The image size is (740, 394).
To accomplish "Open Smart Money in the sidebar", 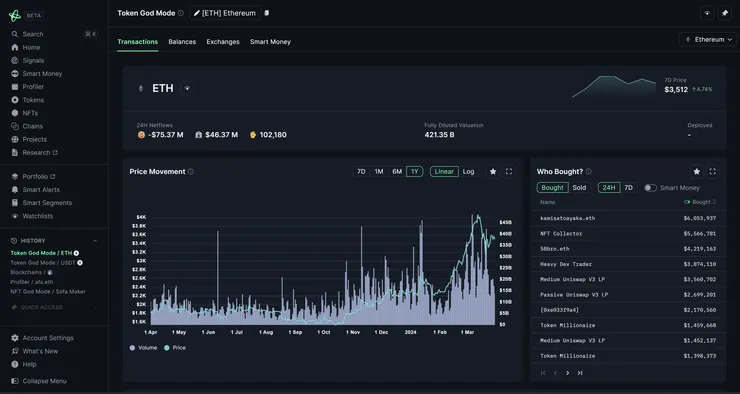I will 42,74.
